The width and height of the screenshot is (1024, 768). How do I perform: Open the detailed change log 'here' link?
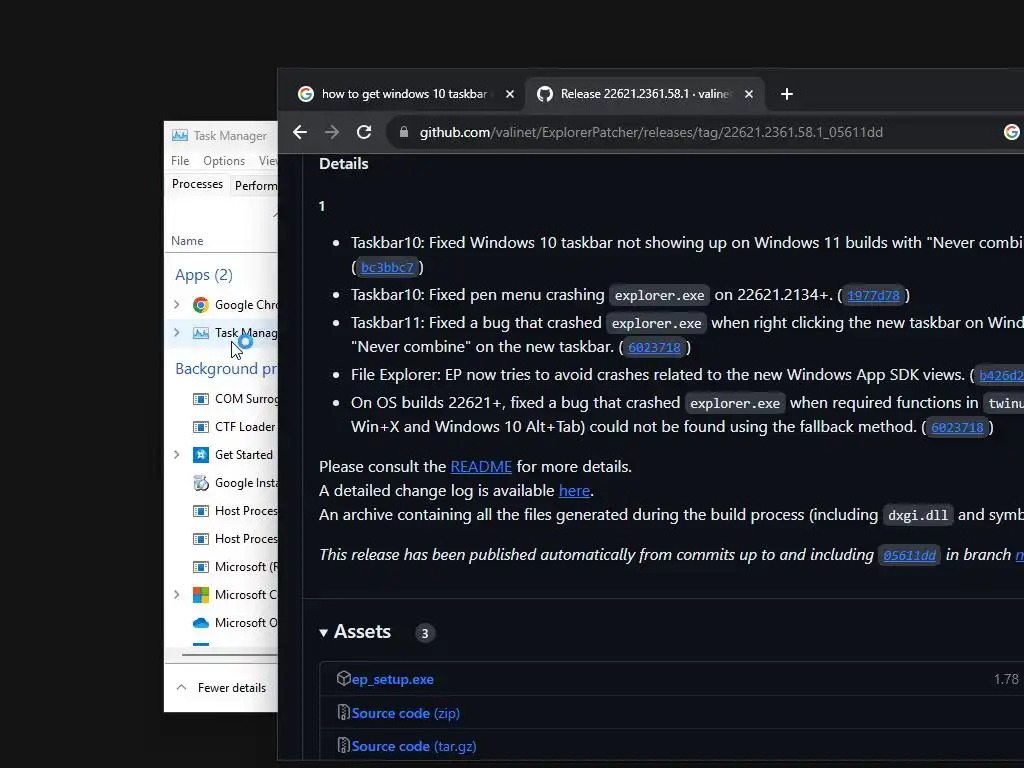point(574,490)
